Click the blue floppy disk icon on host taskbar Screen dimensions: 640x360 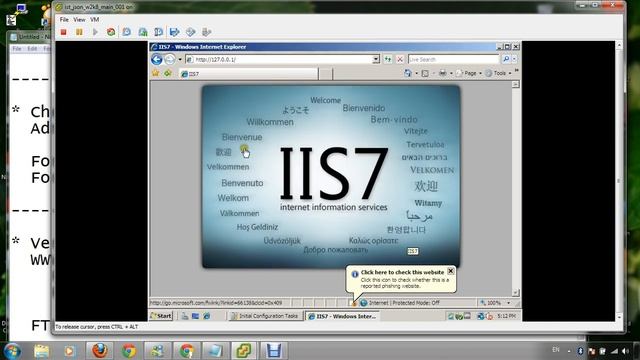[x=273, y=351]
